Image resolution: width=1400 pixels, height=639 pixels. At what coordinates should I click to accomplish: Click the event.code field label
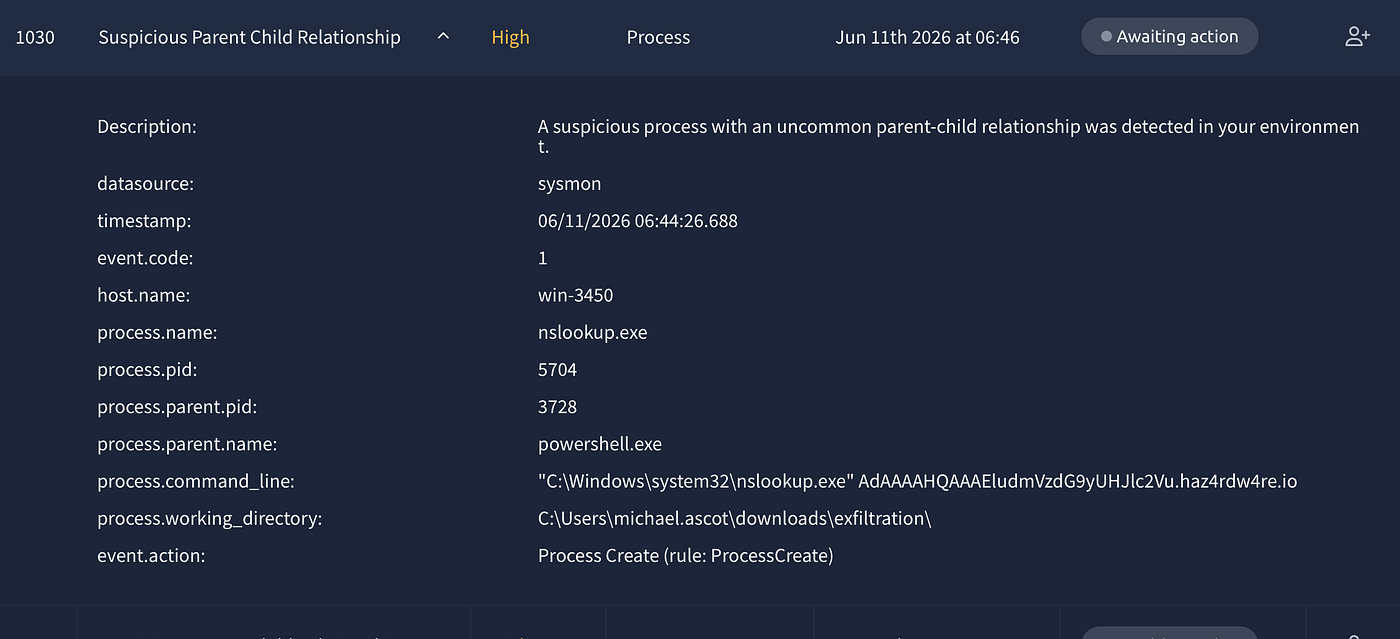tap(145, 258)
